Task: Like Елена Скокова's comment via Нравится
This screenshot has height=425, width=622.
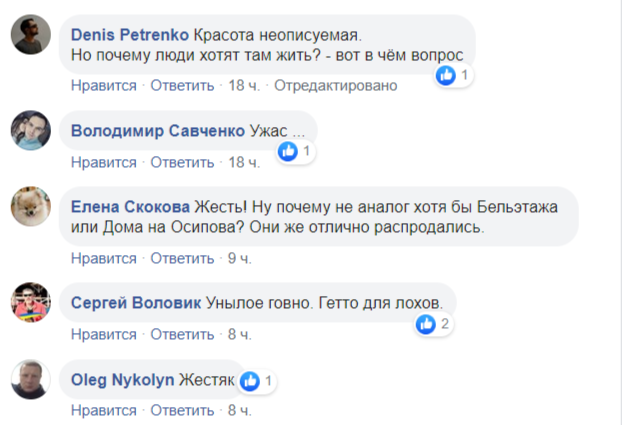Action: pos(103,258)
